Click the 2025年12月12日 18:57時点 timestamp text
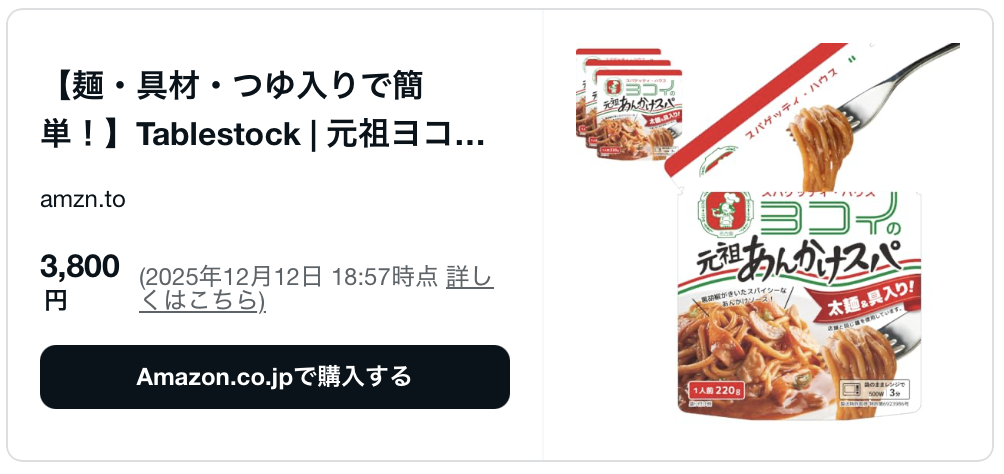 [x=289, y=277]
